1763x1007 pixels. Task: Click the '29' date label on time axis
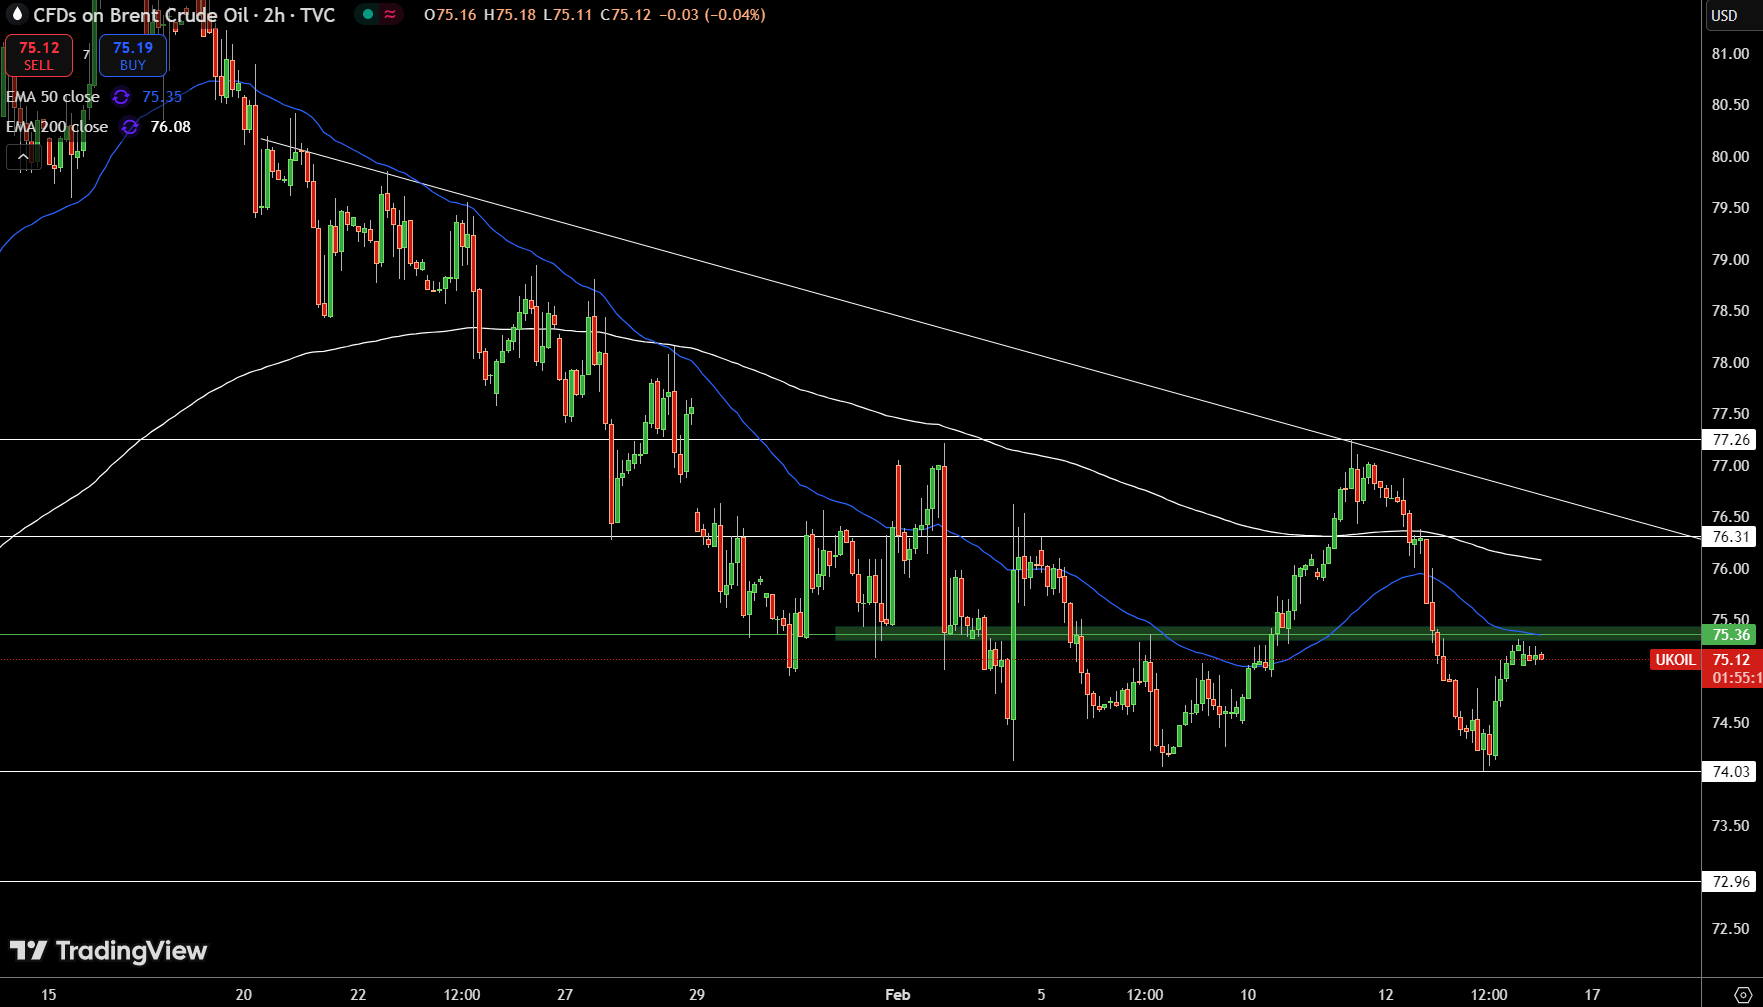coord(697,995)
